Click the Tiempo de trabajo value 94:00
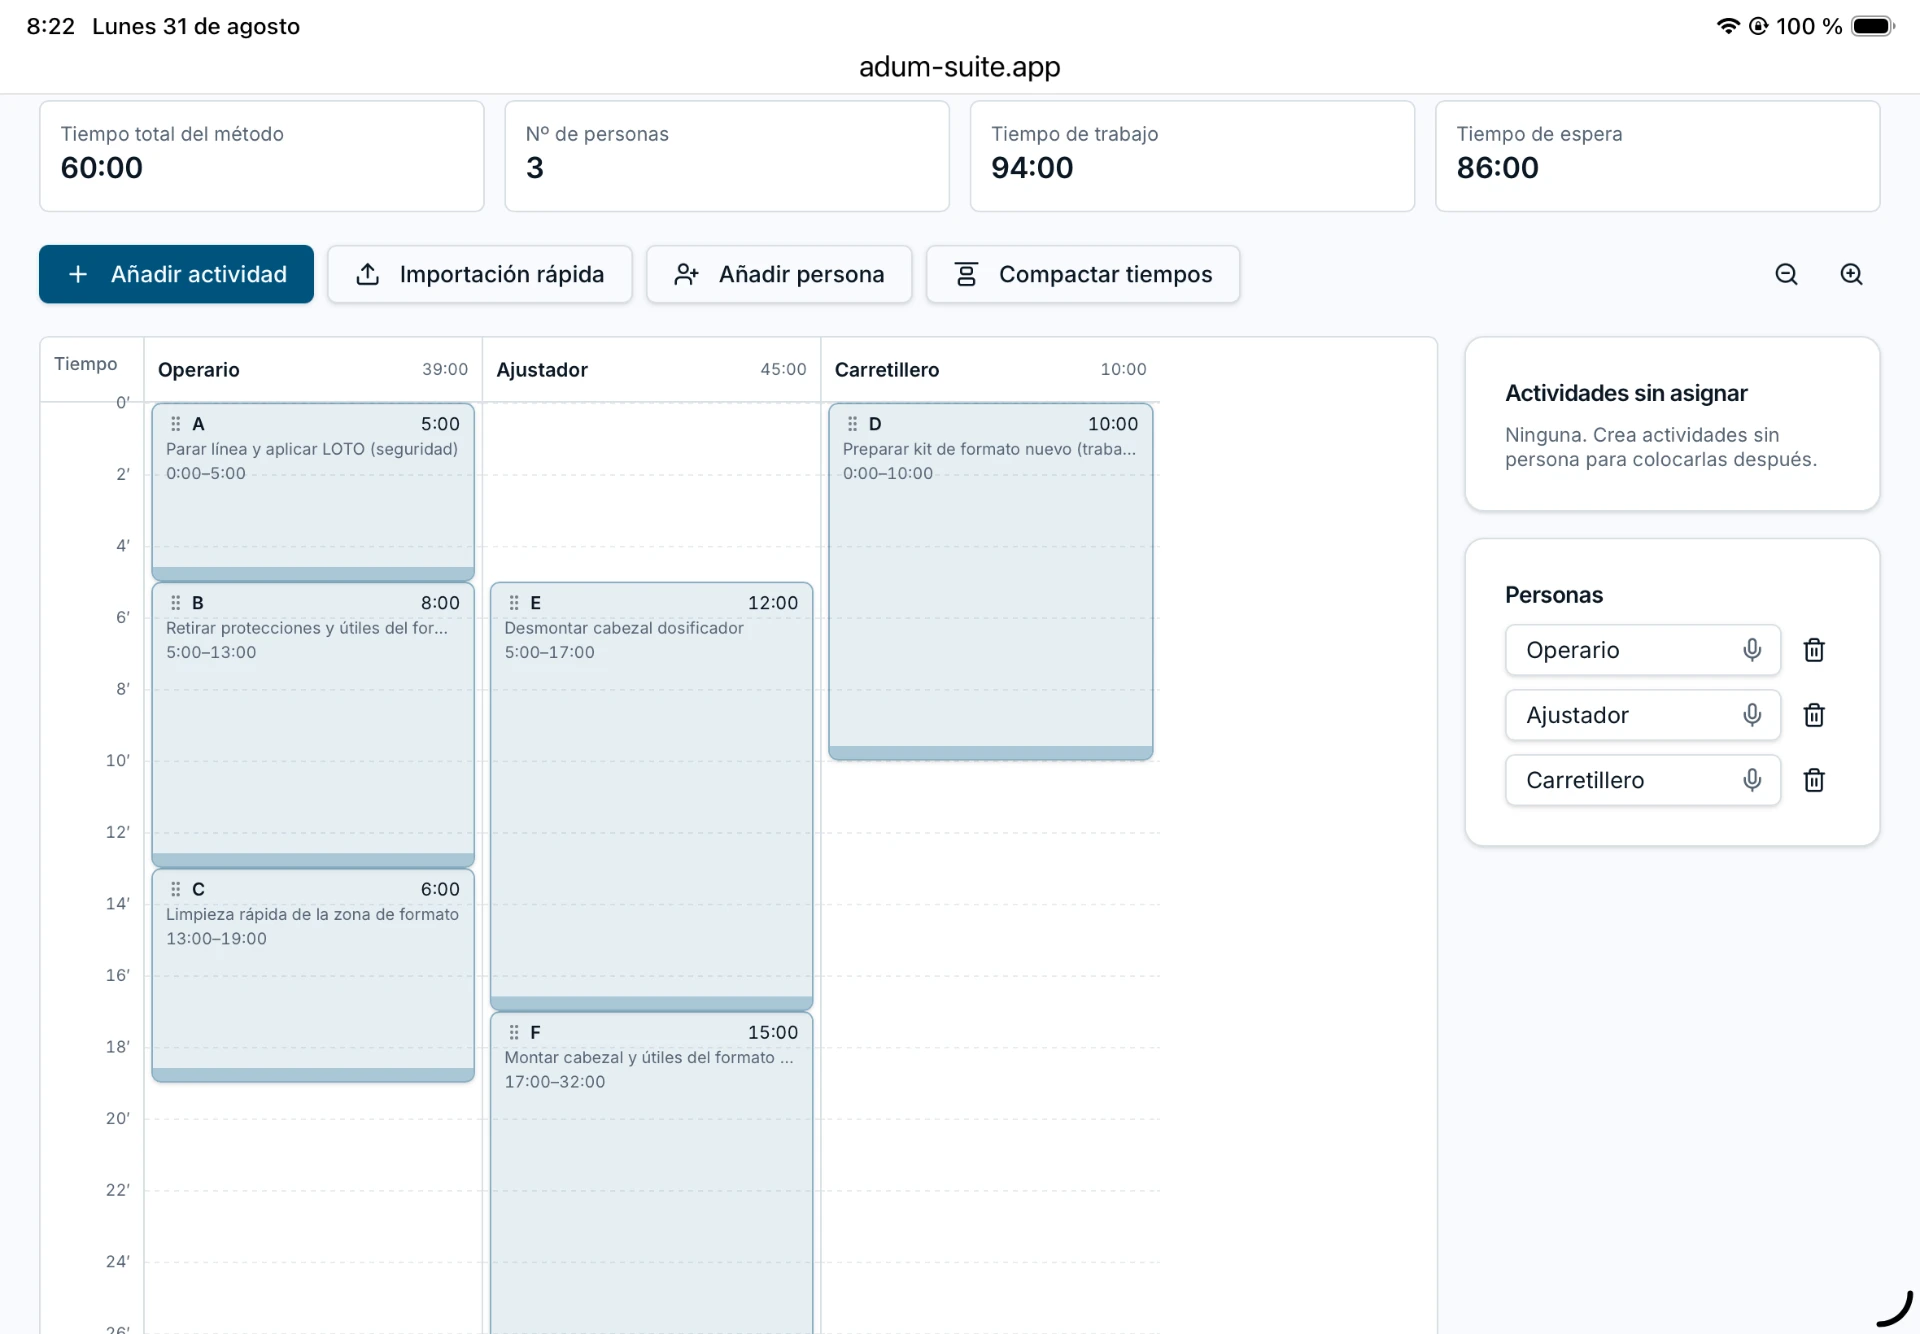 [x=1032, y=168]
